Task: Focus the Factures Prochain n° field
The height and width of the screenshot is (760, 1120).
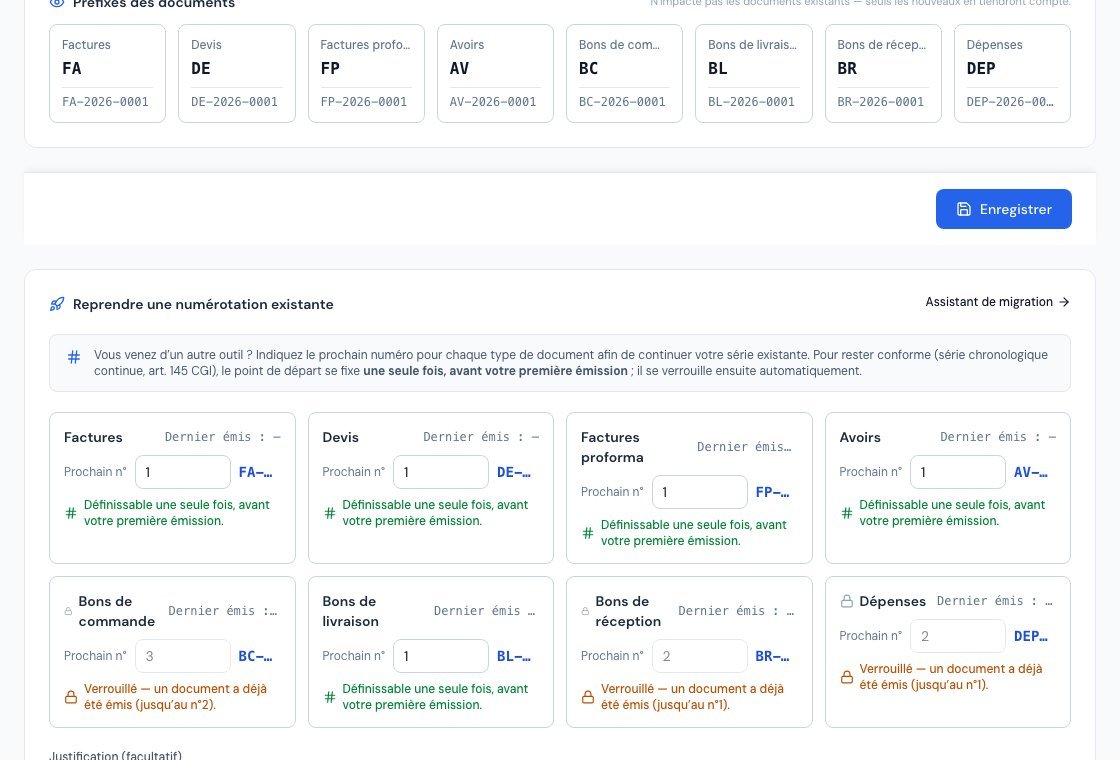Action: pos(183,472)
